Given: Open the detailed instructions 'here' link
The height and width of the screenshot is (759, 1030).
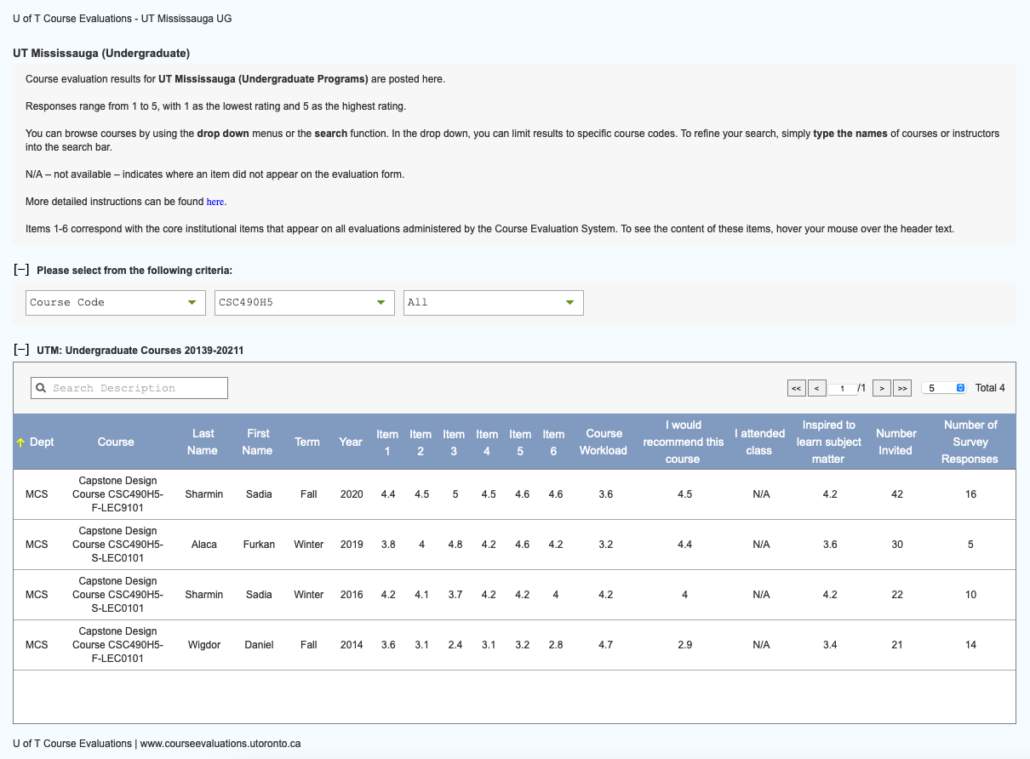Looking at the screenshot, I should coord(215,202).
